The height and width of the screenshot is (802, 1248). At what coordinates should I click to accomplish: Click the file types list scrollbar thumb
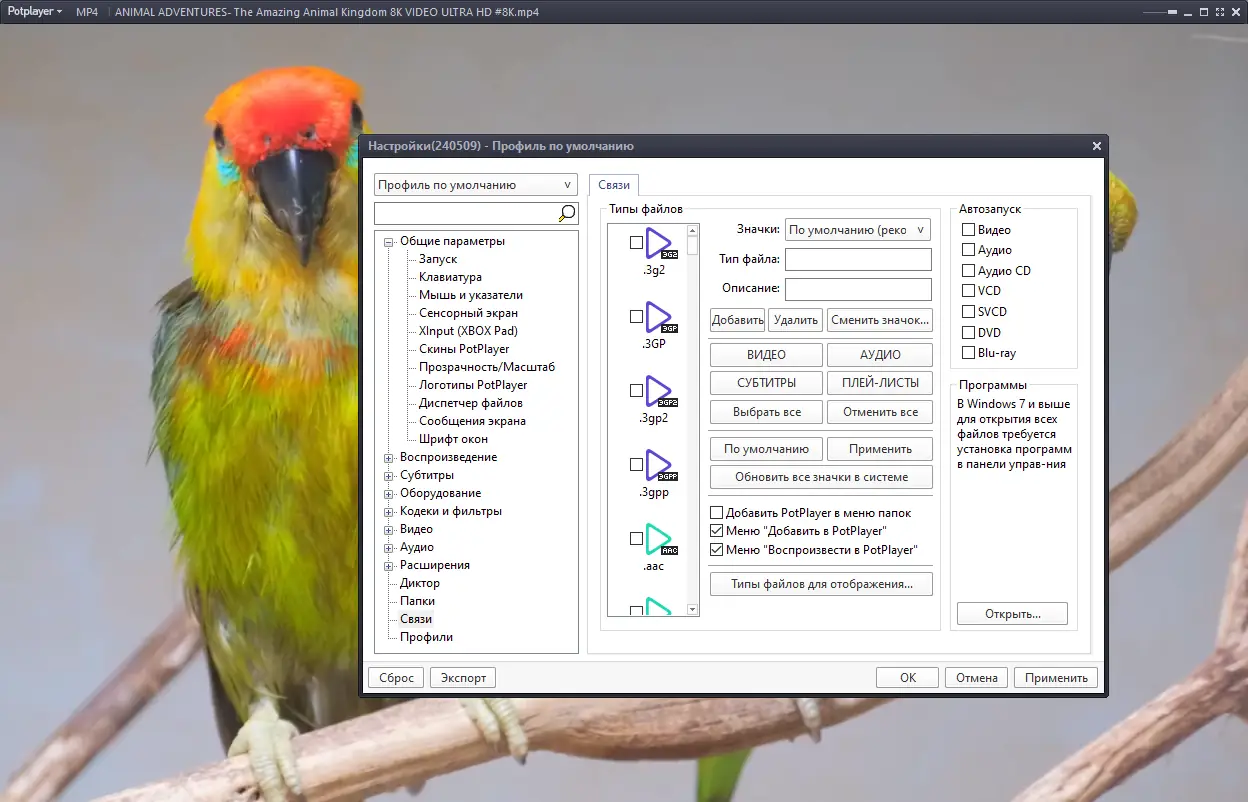[692, 246]
